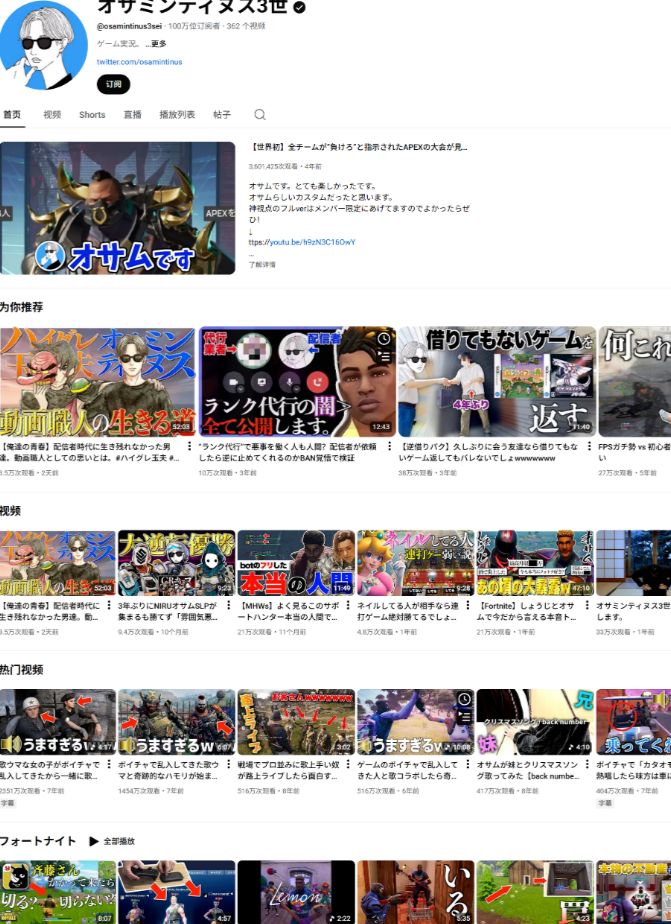This screenshot has height=924, width=671.
Task: Open options menu for 歌ウマな女の子 video
Action: [x=109, y=764]
